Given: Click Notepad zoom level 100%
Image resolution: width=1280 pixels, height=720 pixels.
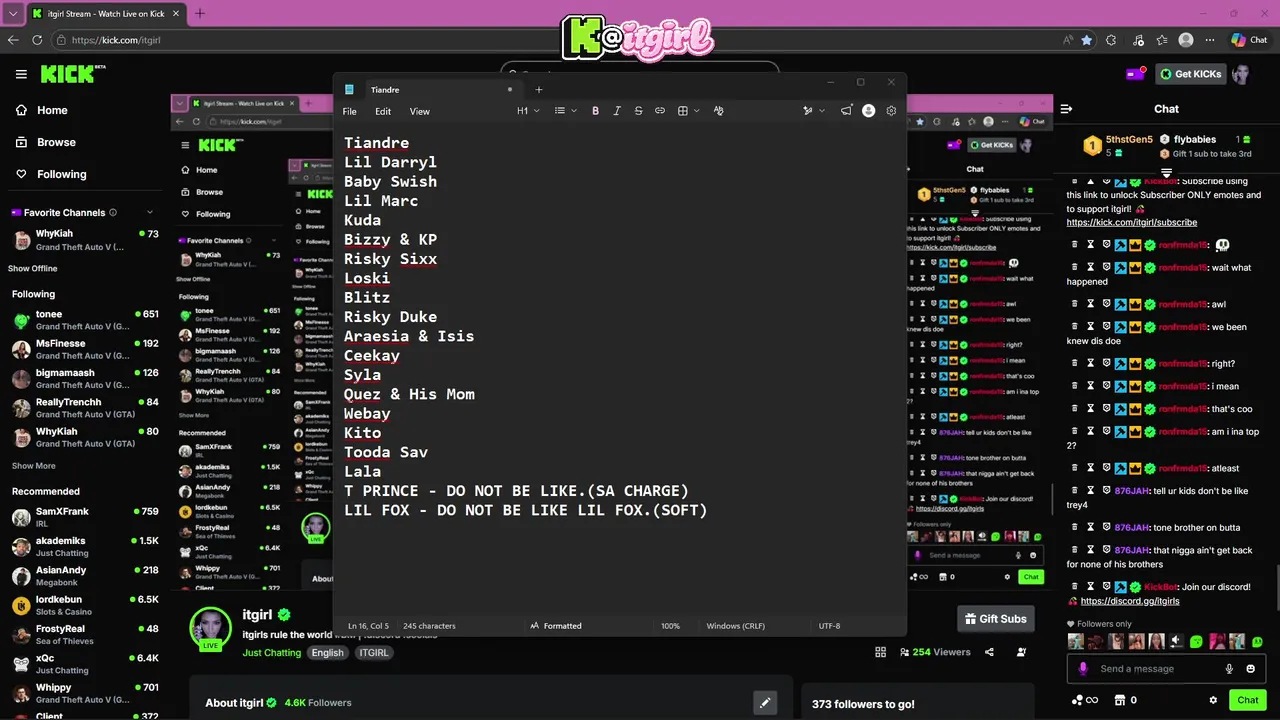Looking at the screenshot, I should tap(670, 626).
